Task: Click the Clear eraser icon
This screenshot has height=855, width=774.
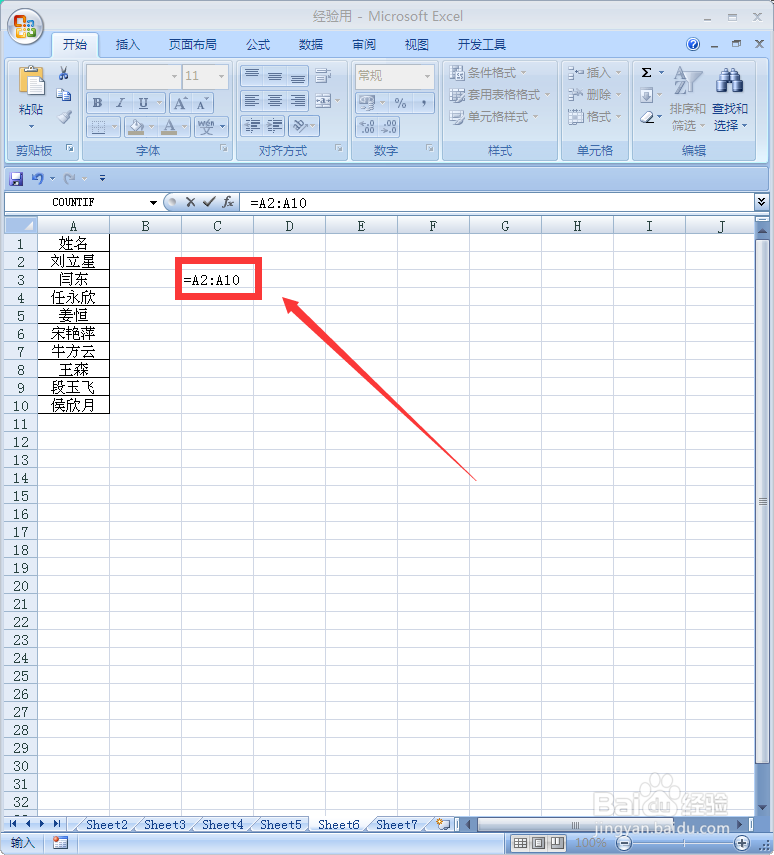Action: click(646, 117)
